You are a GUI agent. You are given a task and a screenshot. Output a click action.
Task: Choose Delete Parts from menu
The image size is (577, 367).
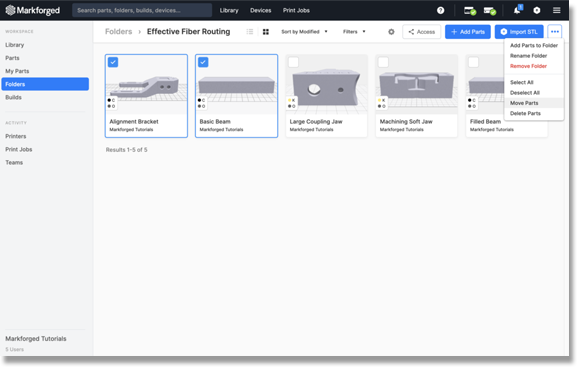(x=525, y=113)
